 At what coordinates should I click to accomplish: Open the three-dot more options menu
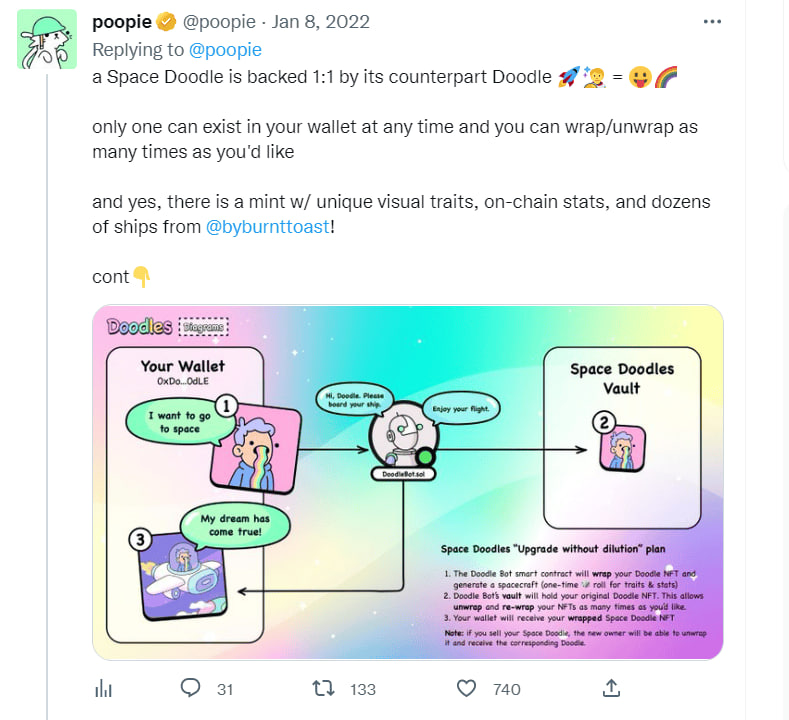(x=711, y=22)
